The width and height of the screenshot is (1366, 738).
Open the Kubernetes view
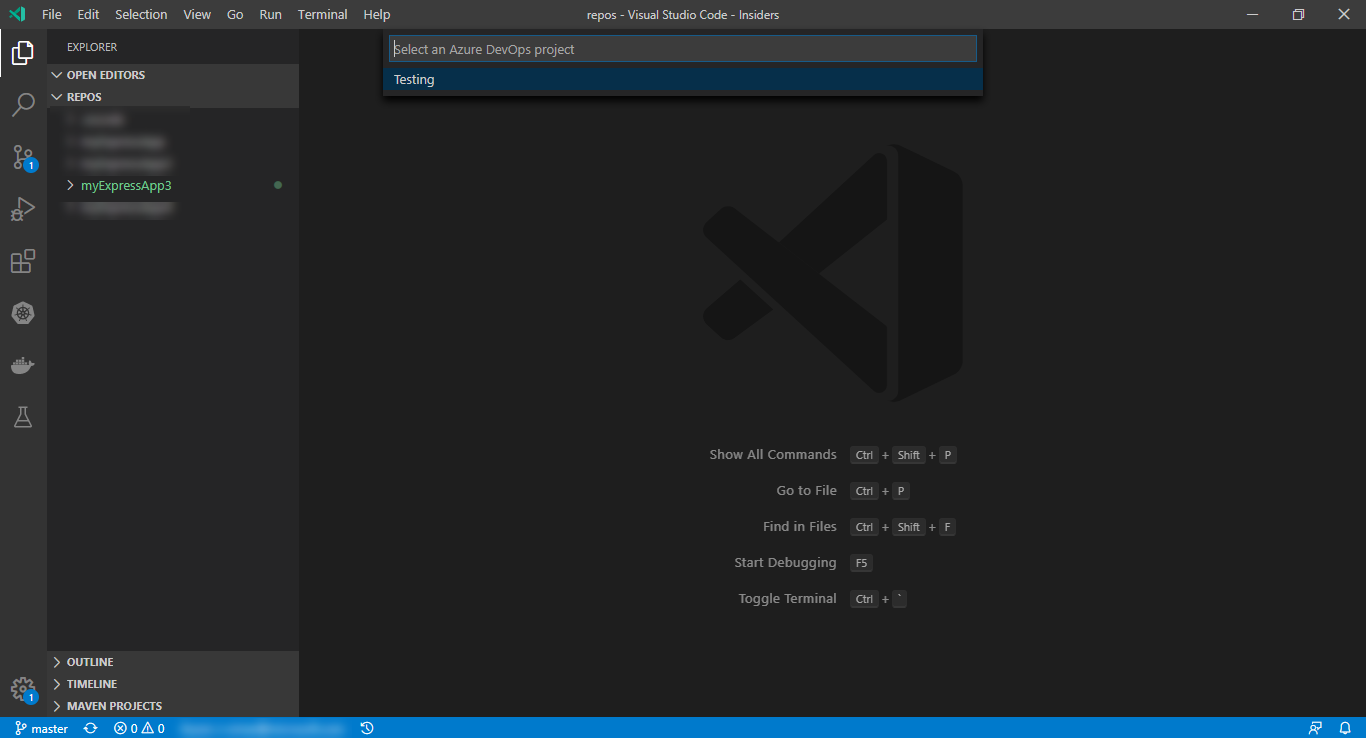pyautogui.click(x=23, y=313)
